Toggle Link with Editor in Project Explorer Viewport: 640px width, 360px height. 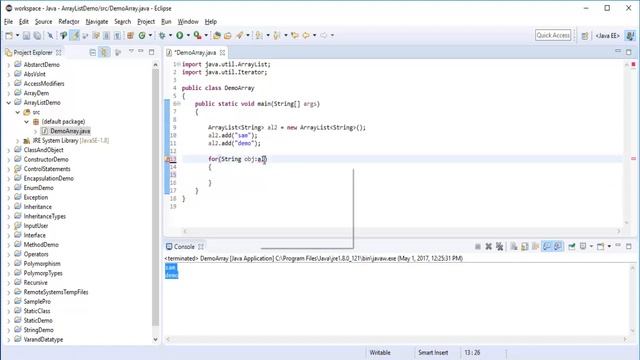coord(104,52)
